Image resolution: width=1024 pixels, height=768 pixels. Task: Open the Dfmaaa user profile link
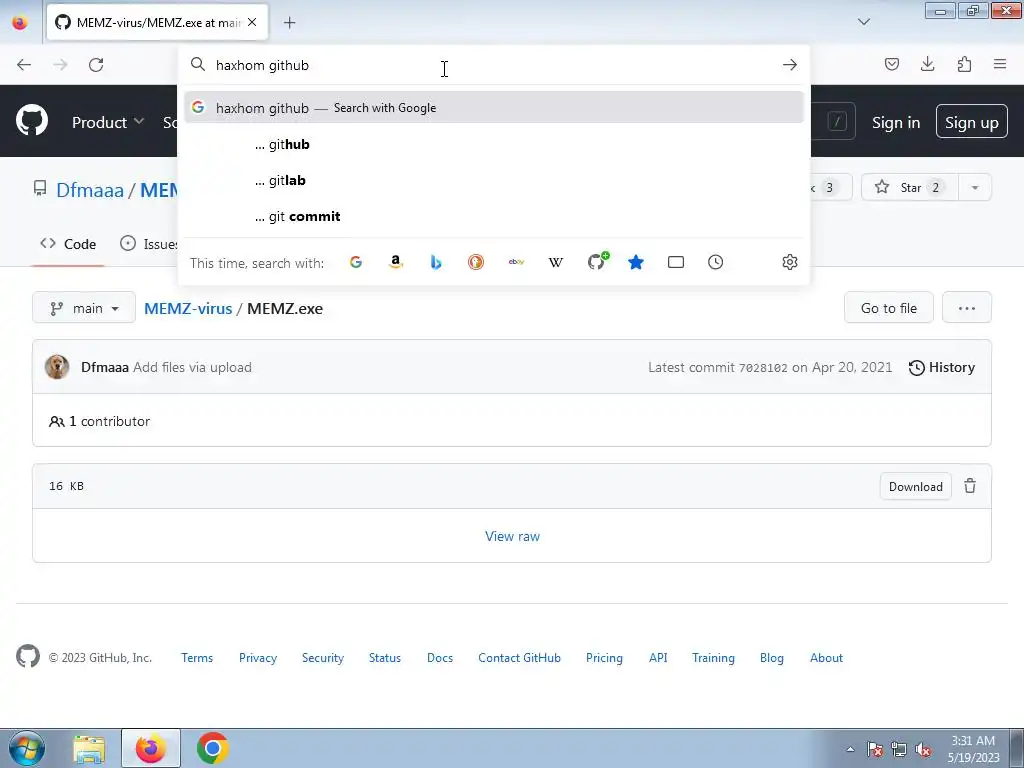pos(89,190)
